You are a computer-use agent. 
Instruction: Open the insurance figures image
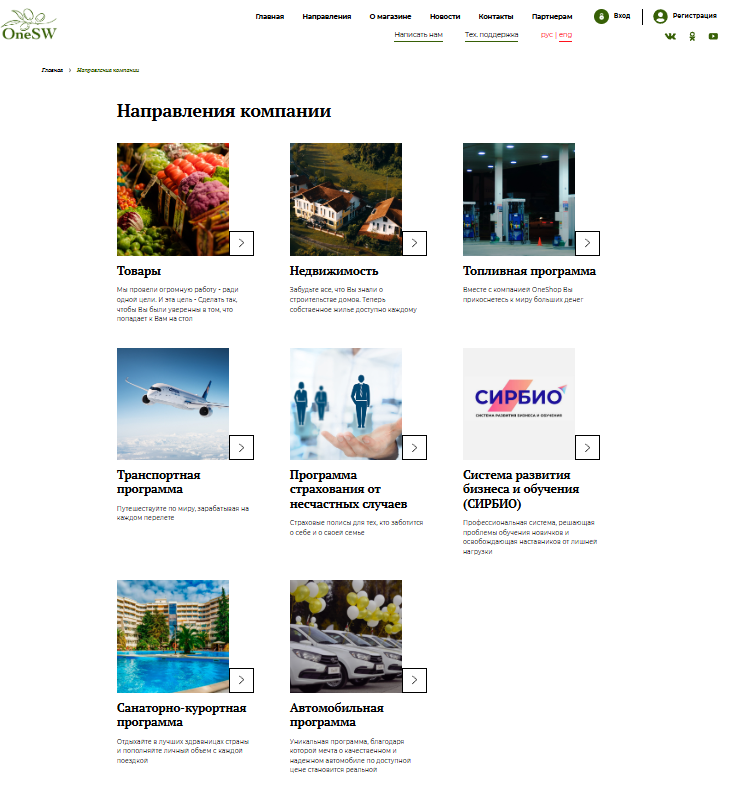click(346, 404)
